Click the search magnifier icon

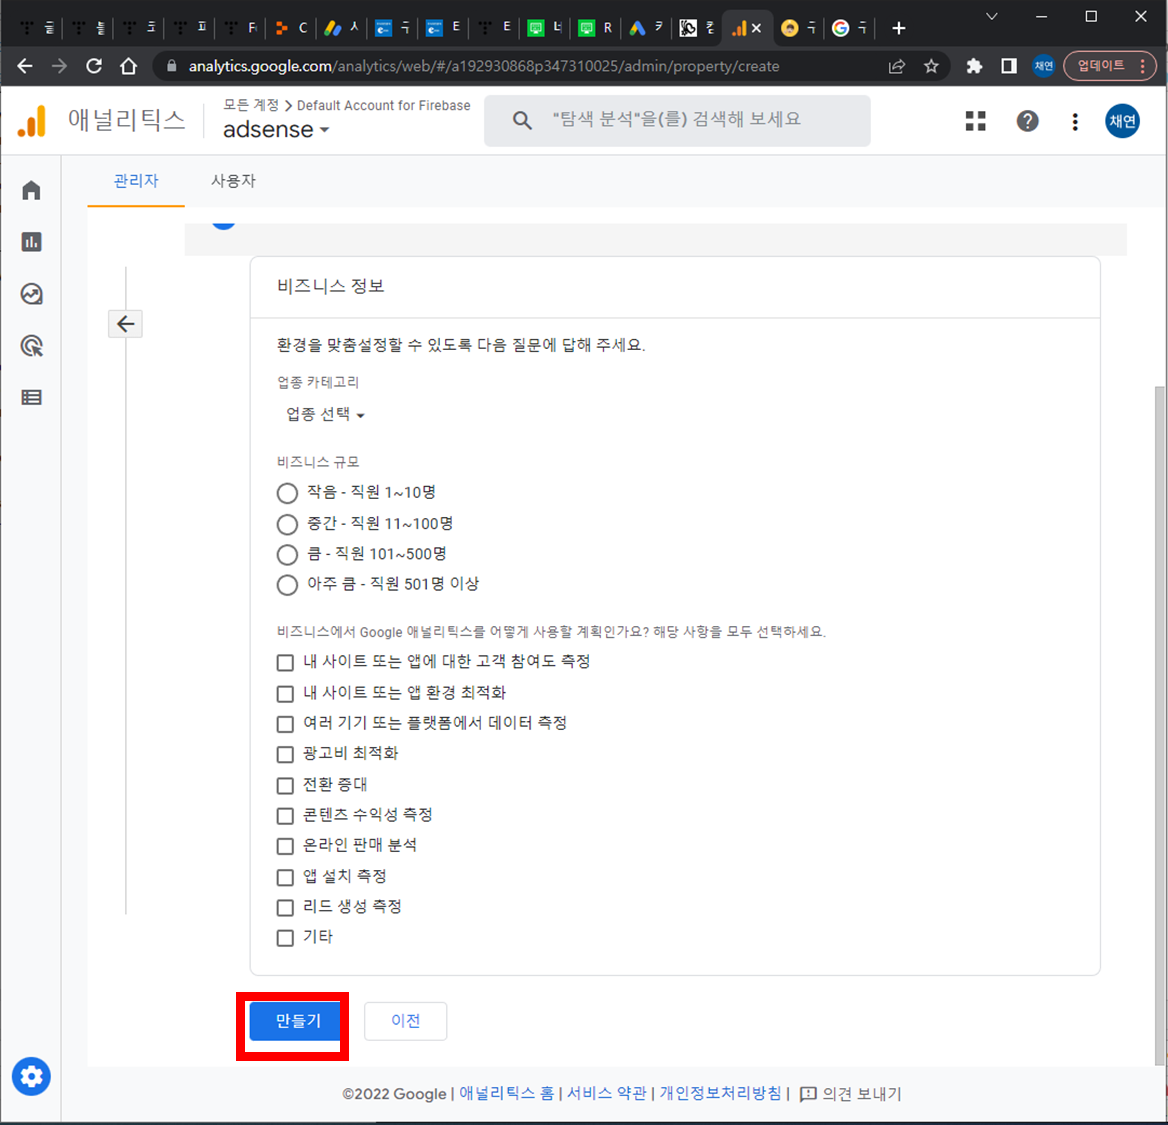(521, 120)
